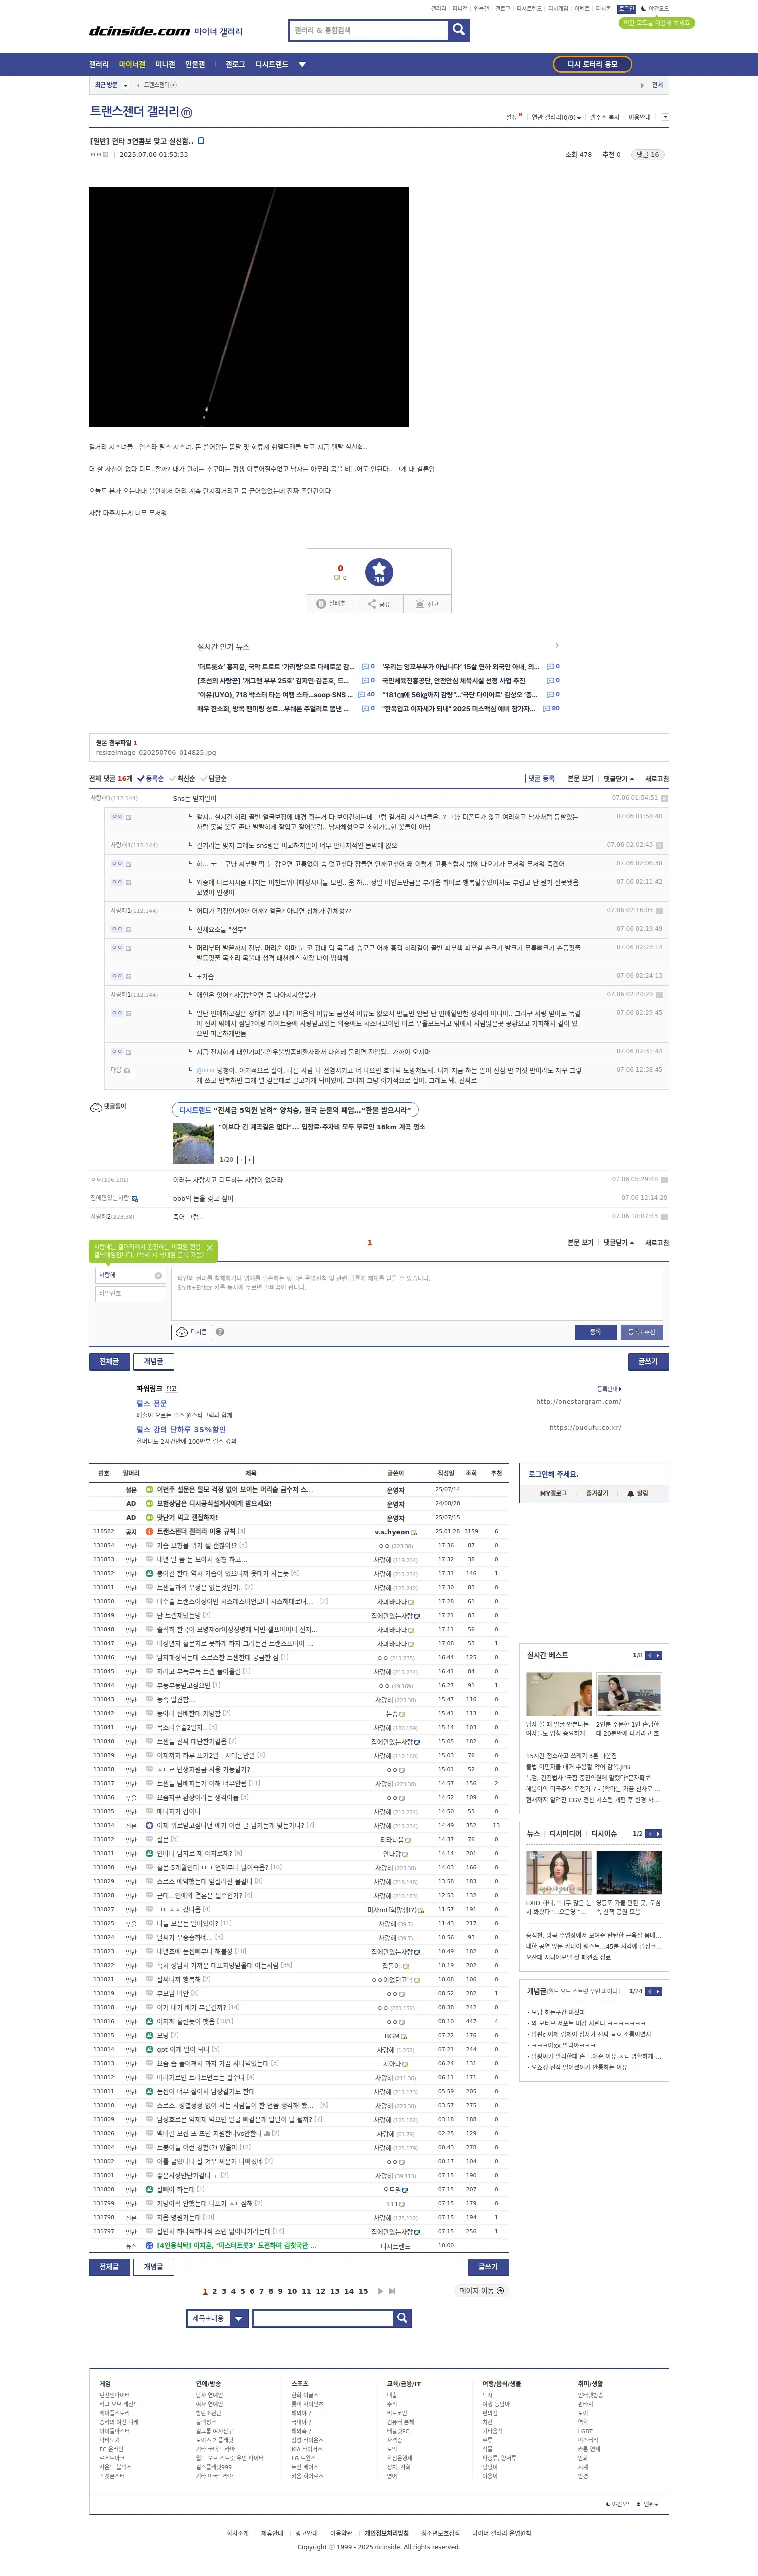Switch to the upper 개념글 tab
Screen dimensions: 758x2576
(153, 1362)
